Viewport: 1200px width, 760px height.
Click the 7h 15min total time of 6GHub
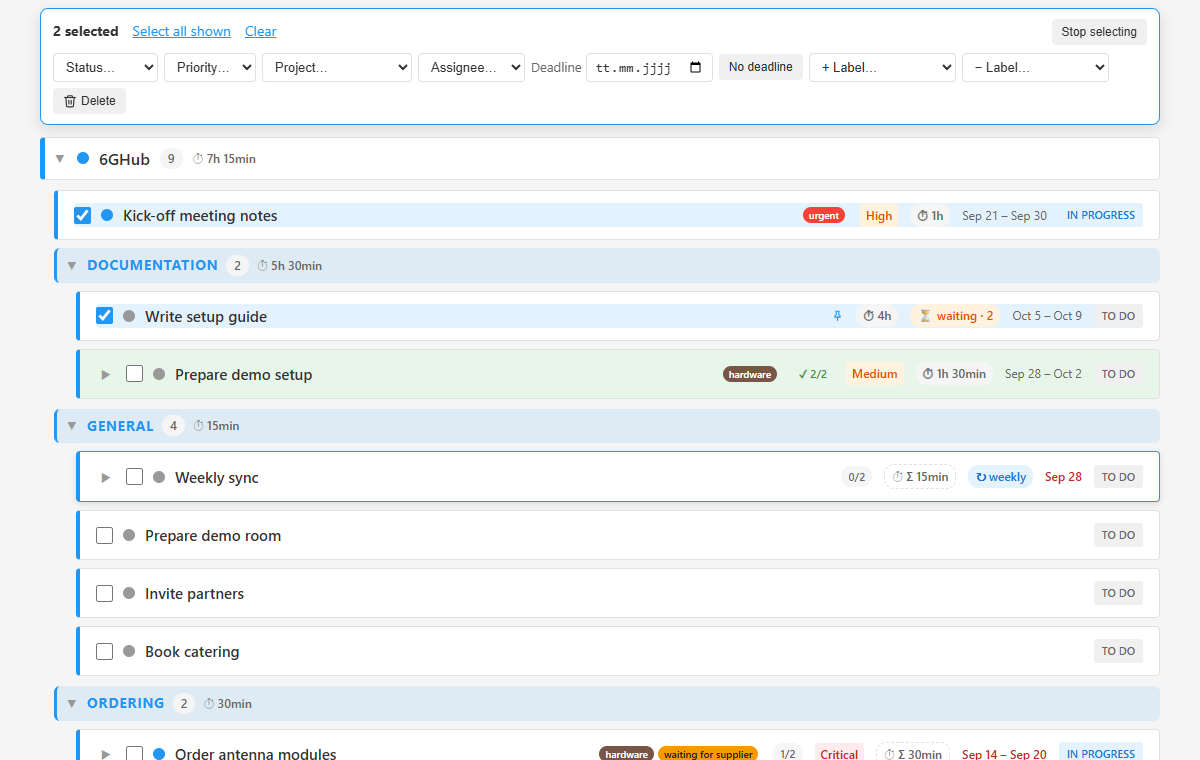pyautogui.click(x=224, y=159)
